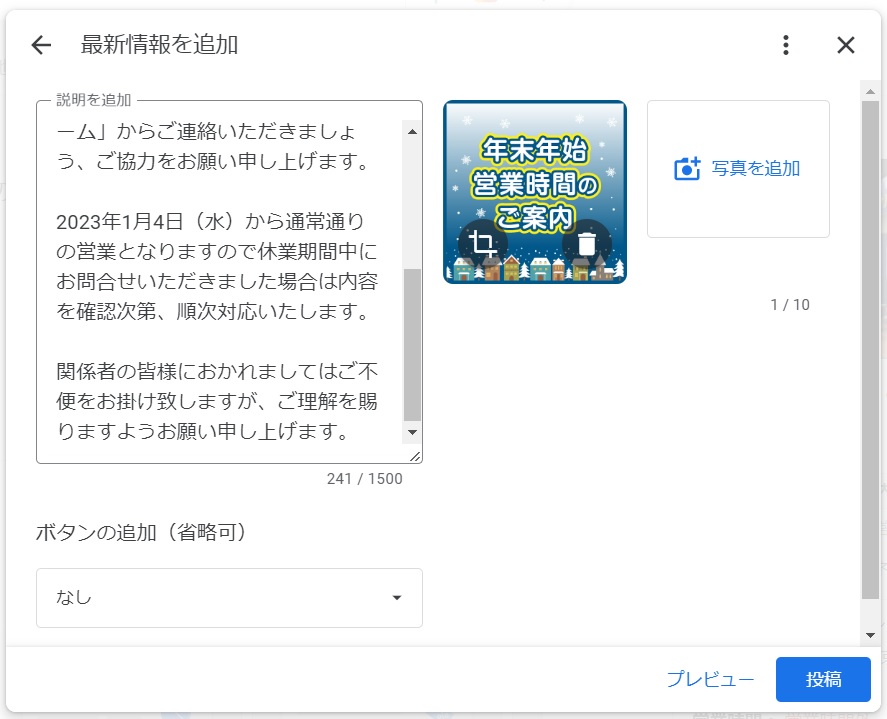Click text line 関係者の皆様におかれましてはご不
This screenshot has width=887, height=719.
coord(217,371)
